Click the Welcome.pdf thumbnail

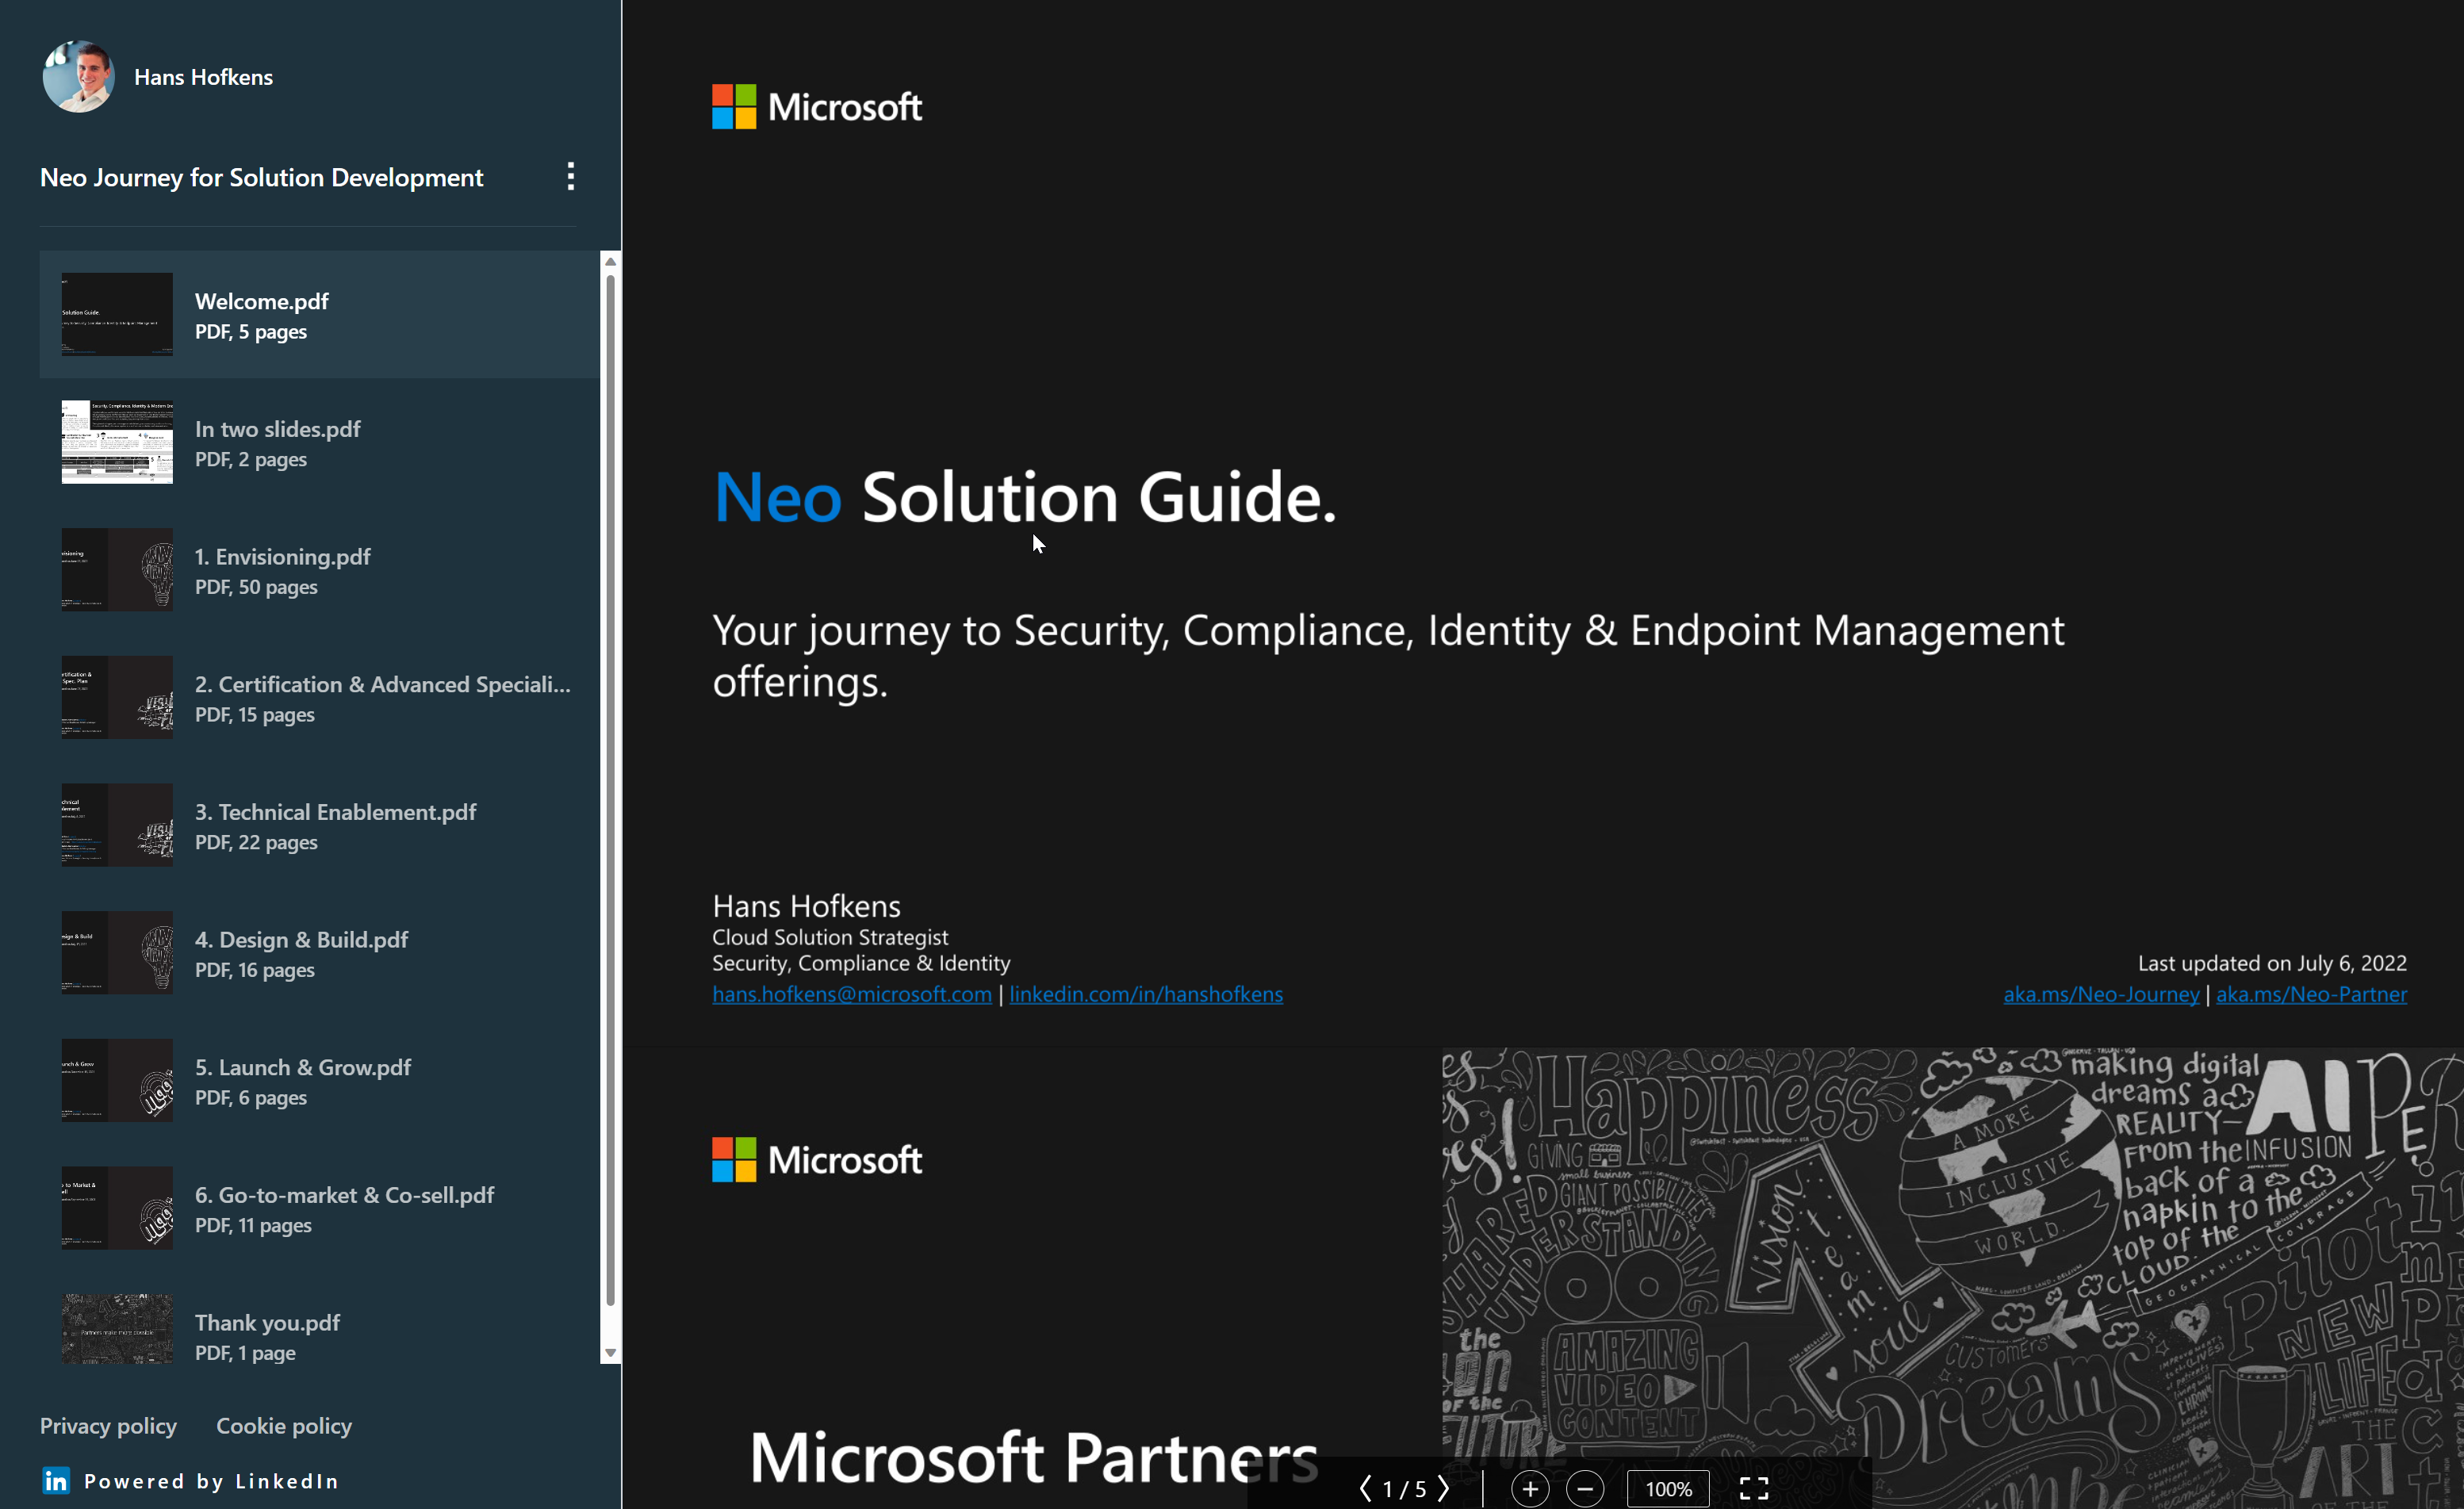coord(117,314)
